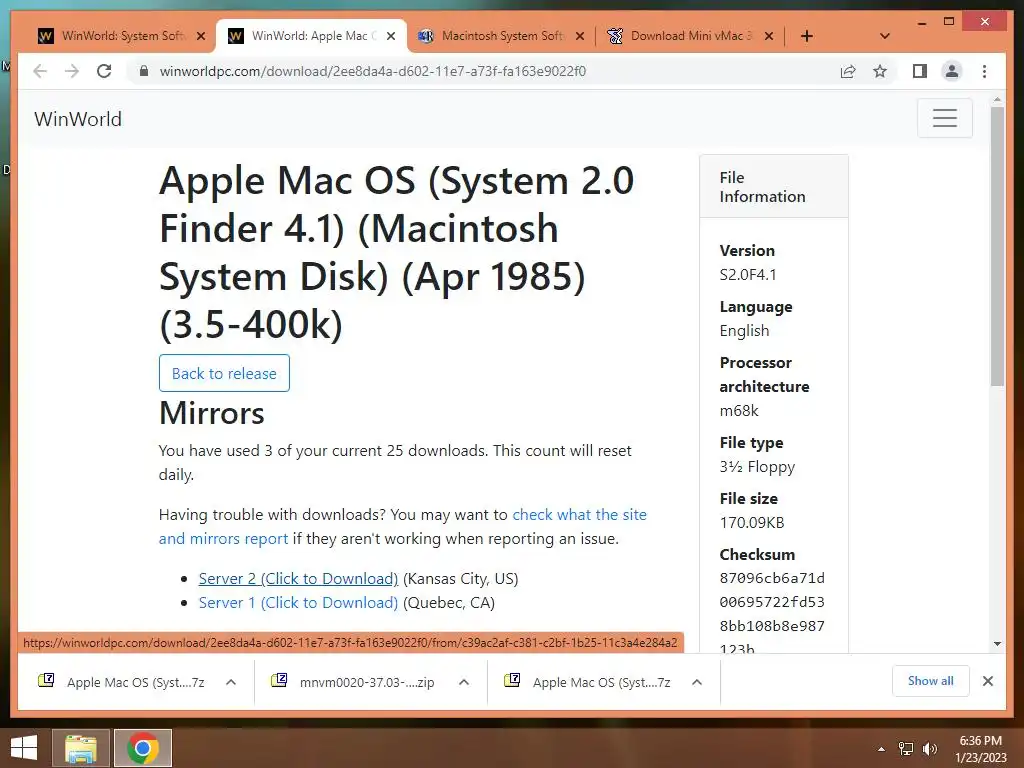
Task: Click the Back to release button
Action: (224, 373)
